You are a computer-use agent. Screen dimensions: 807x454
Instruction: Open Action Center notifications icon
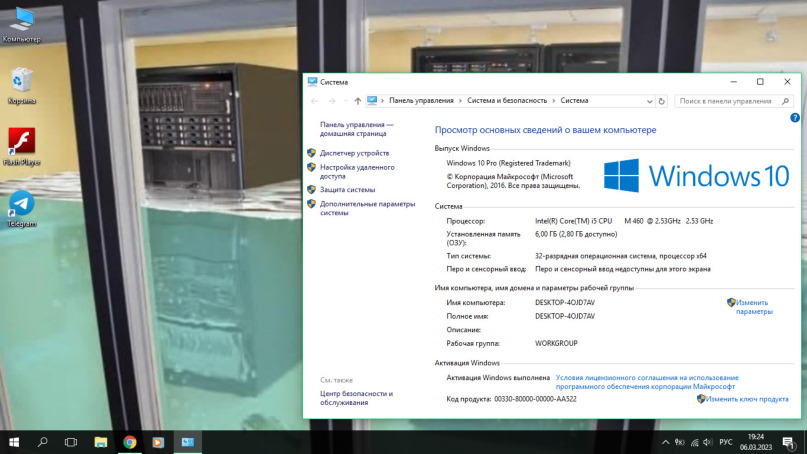pyautogui.click(x=788, y=442)
